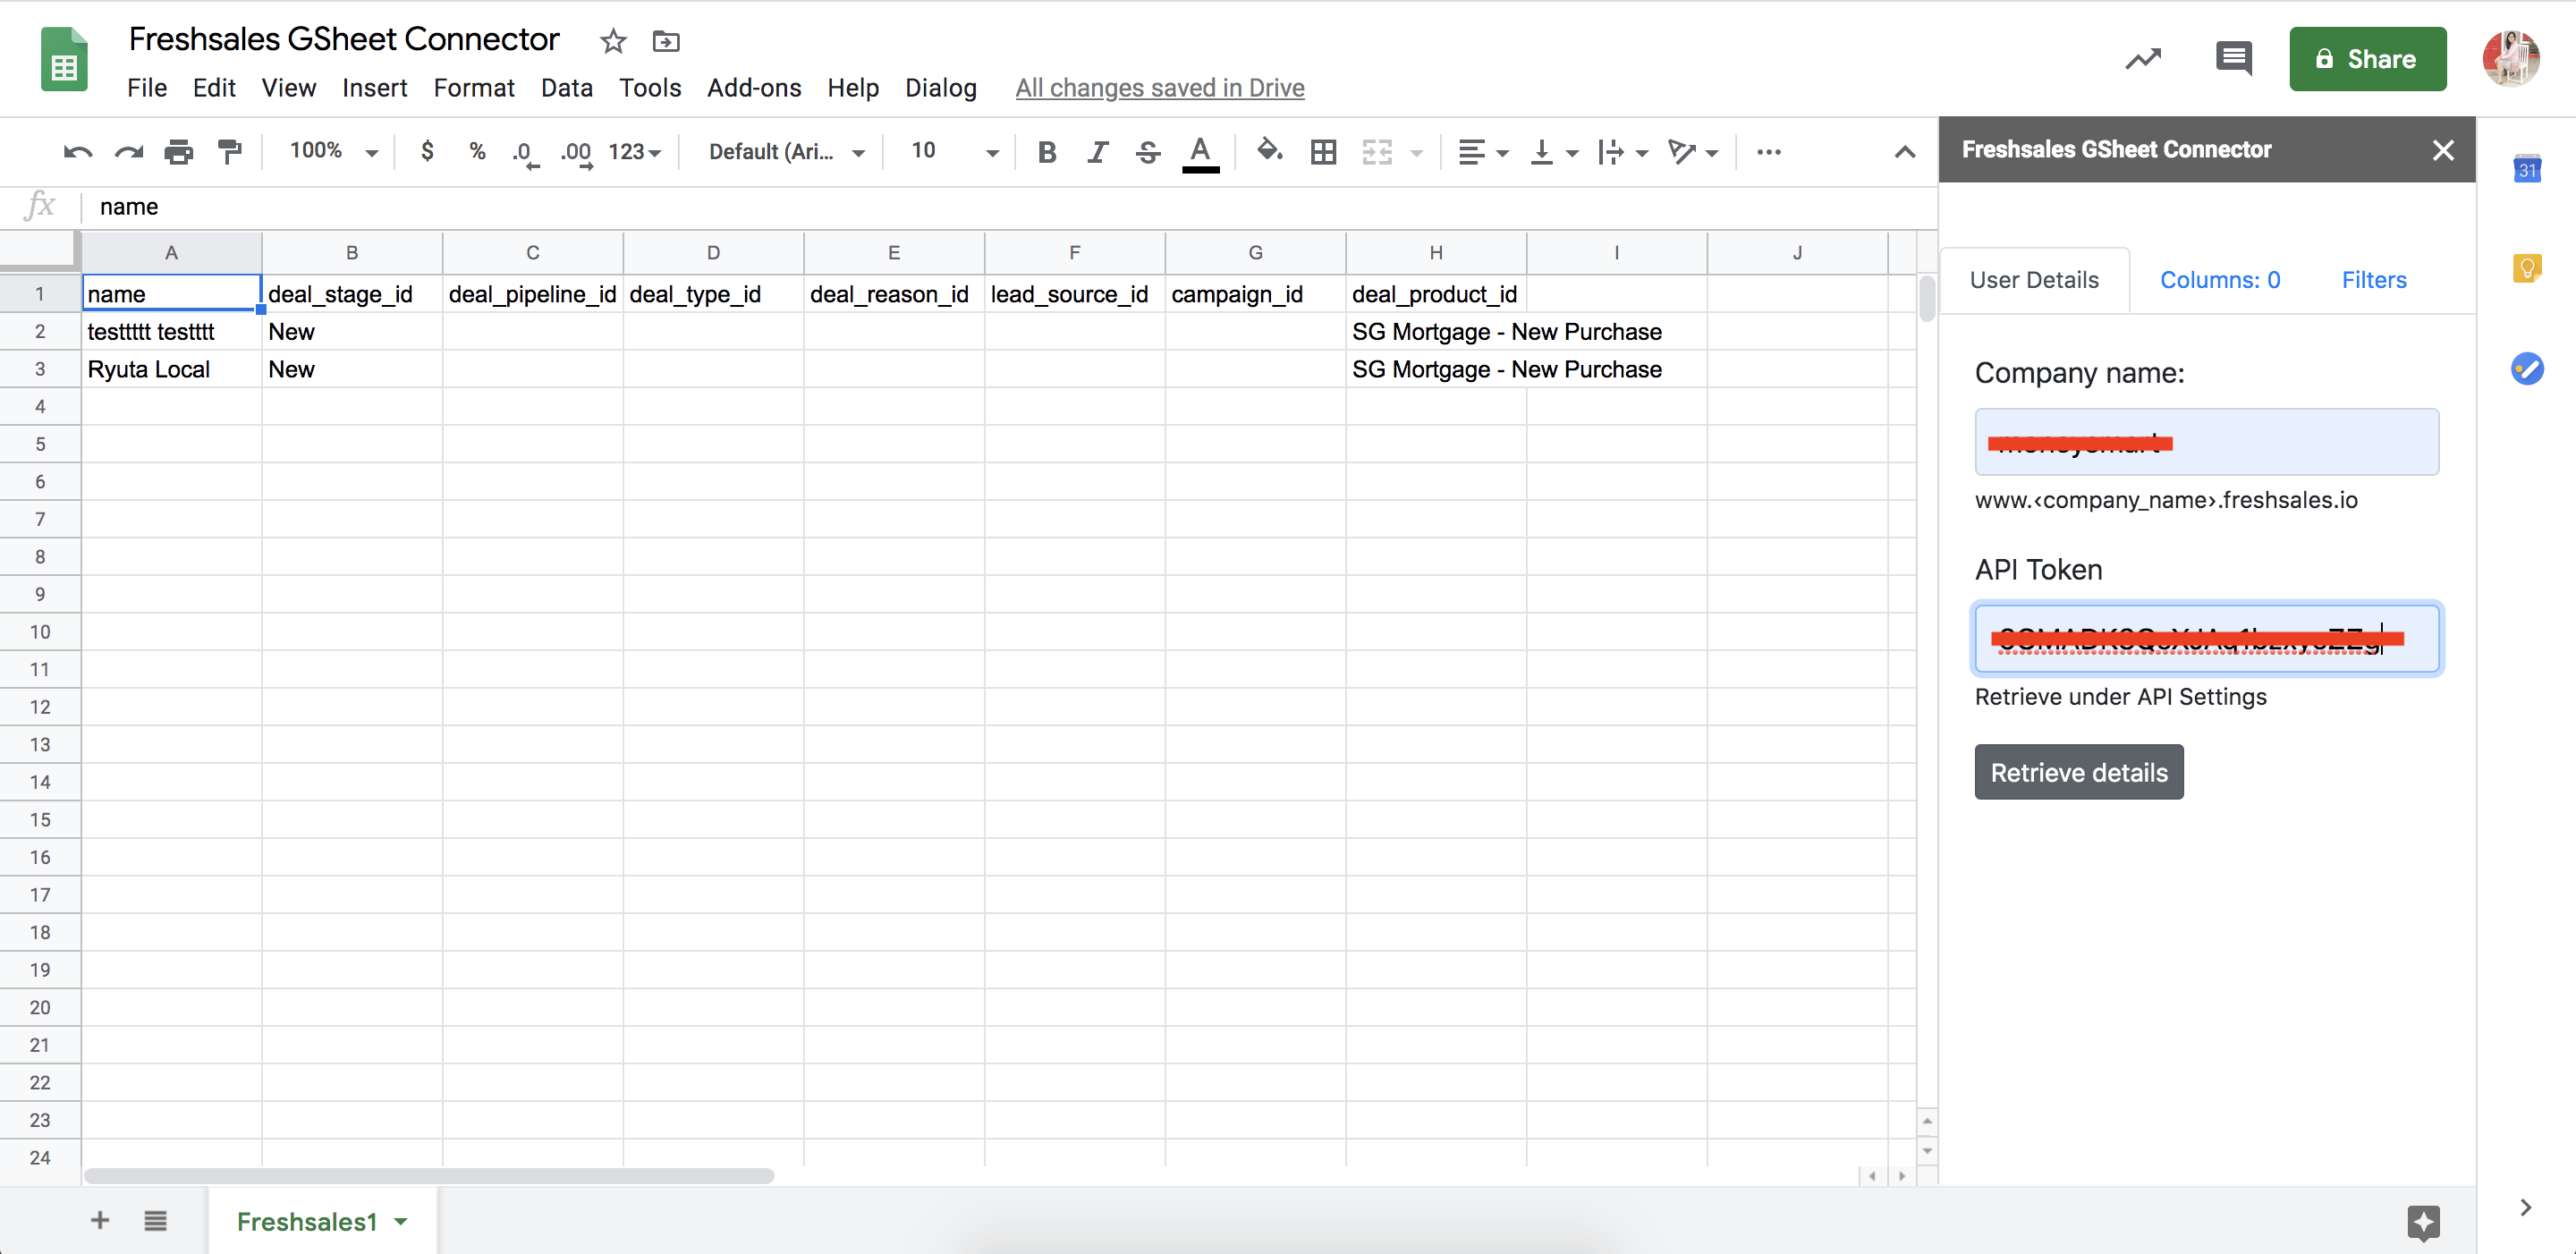Open the text color picker
The width and height of the screenshot is (2576, 1254).
point(1200,153)
